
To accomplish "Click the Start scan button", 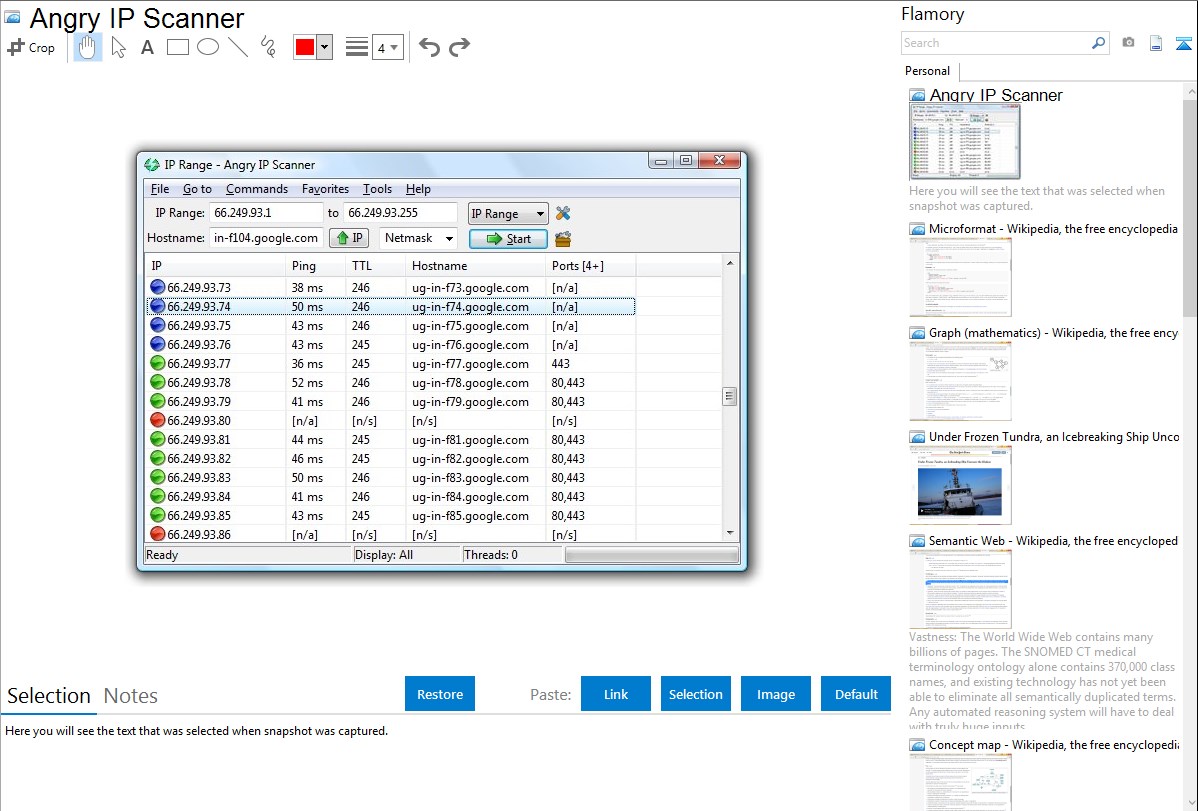I will (x=508, y=239).
